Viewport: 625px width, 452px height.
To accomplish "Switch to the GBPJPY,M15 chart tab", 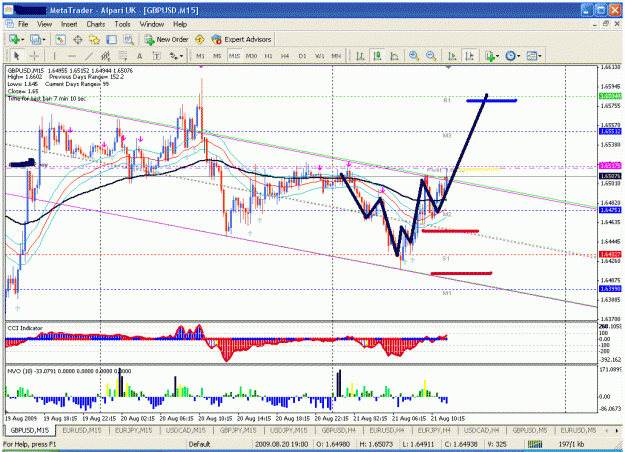I will click(238, 430).
